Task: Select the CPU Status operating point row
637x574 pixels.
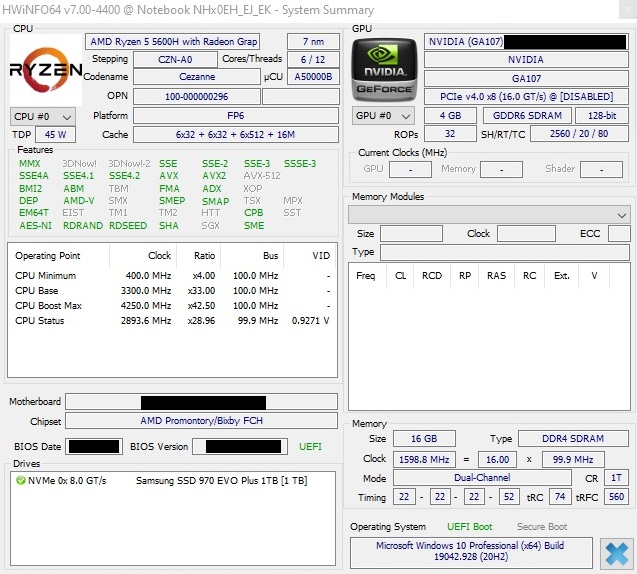Action: [172, 321]
